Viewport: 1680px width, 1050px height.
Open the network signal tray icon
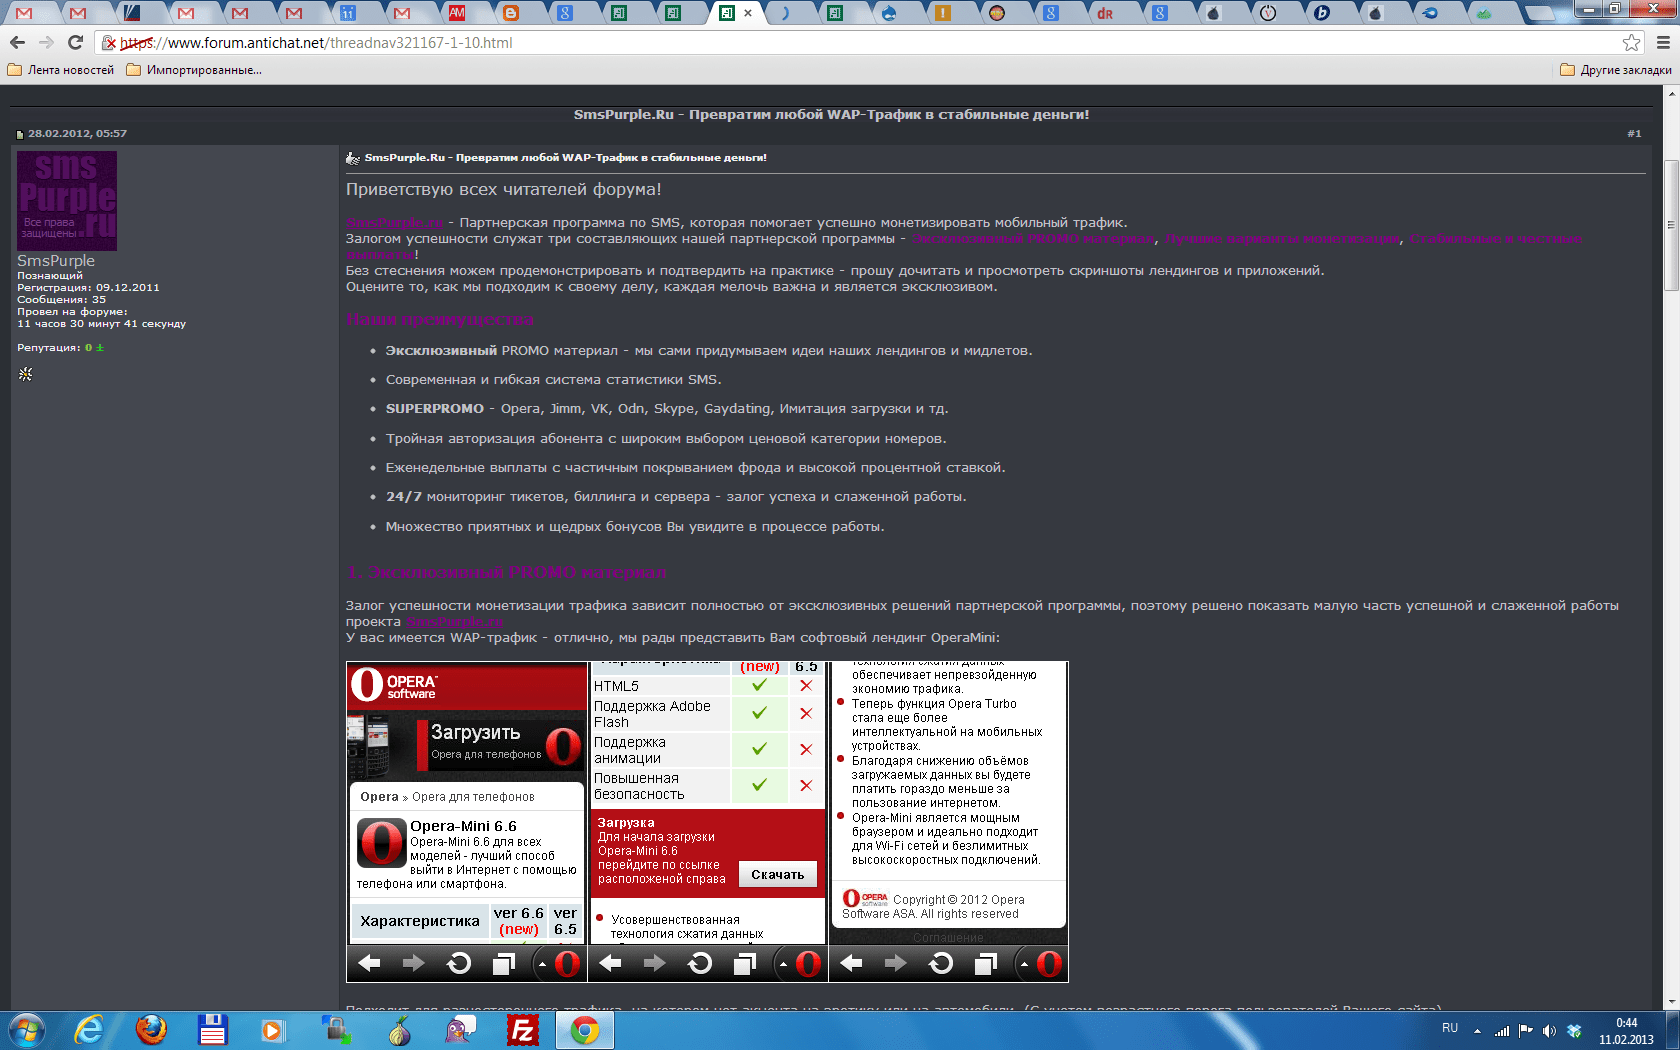pos(1502,1031)
